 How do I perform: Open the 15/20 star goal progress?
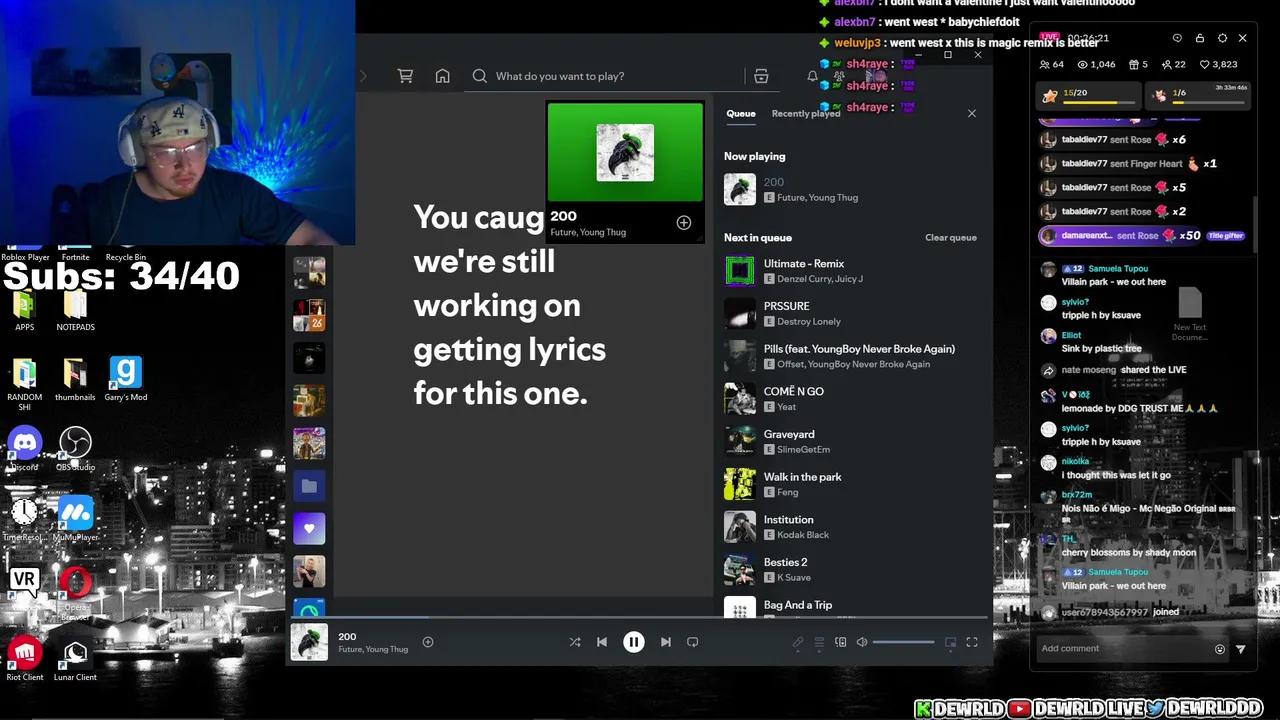pyautogui.click(x=1089, y=95)
